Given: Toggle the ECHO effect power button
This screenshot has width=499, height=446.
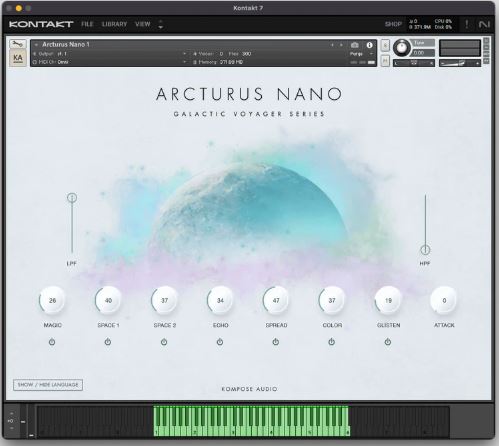Looking at the screenshot, I should coord(220,342).
